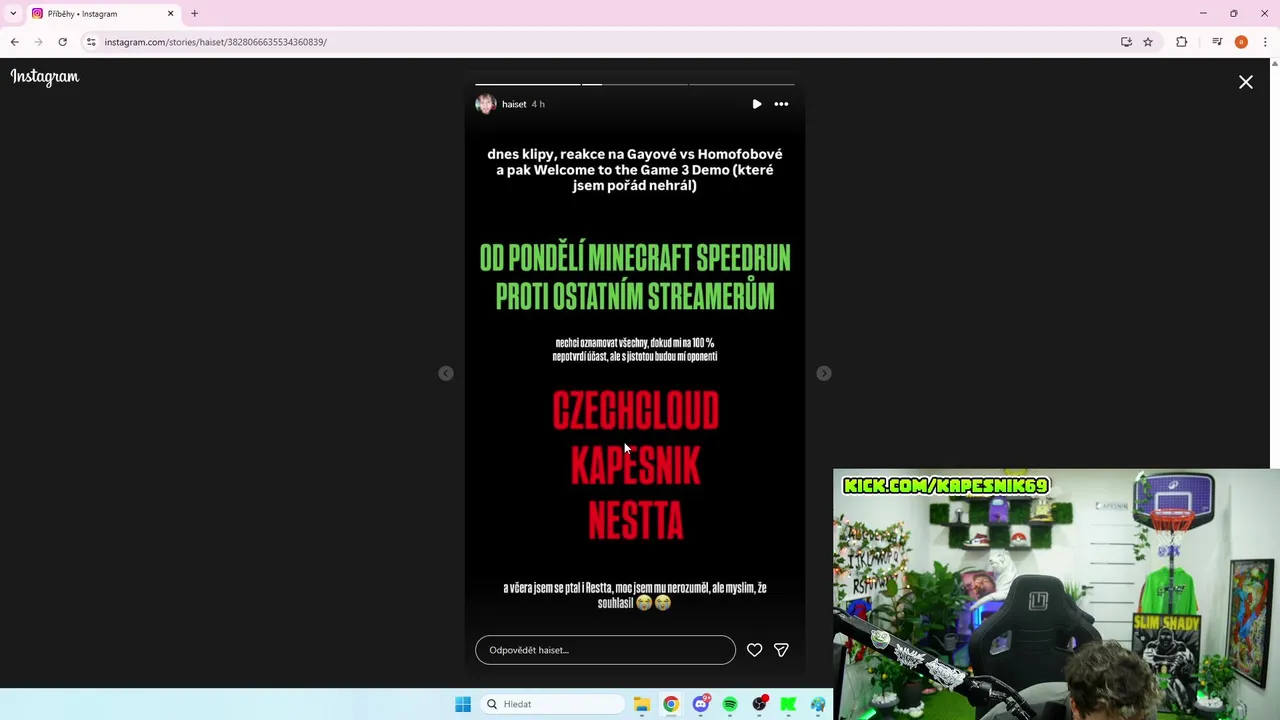Viewport: 1280px width, 720px height.
Task: Click the "4 h" story timestamp
Action: (x=538, y=104)
